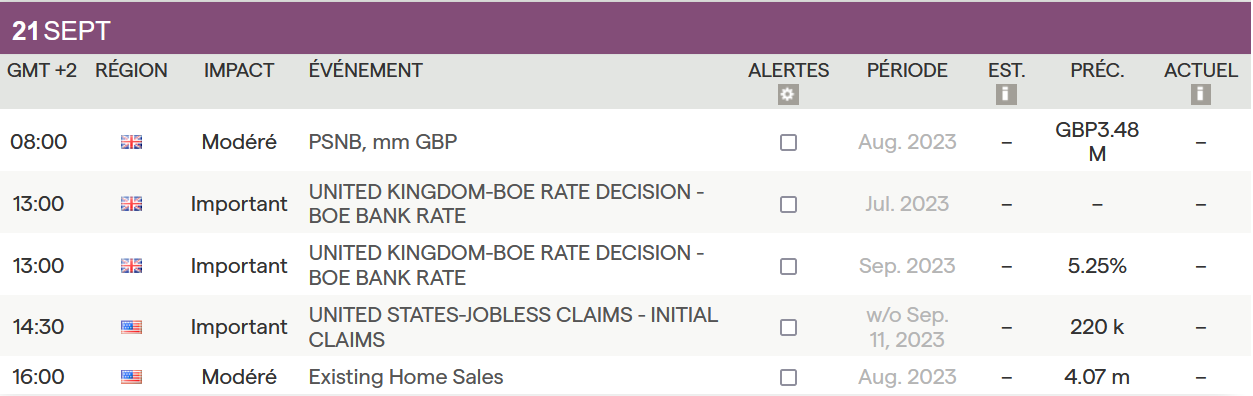This screenshot has height=396, width=1253.
Task: Click the EST. info icon
Action: [1006, 95]
